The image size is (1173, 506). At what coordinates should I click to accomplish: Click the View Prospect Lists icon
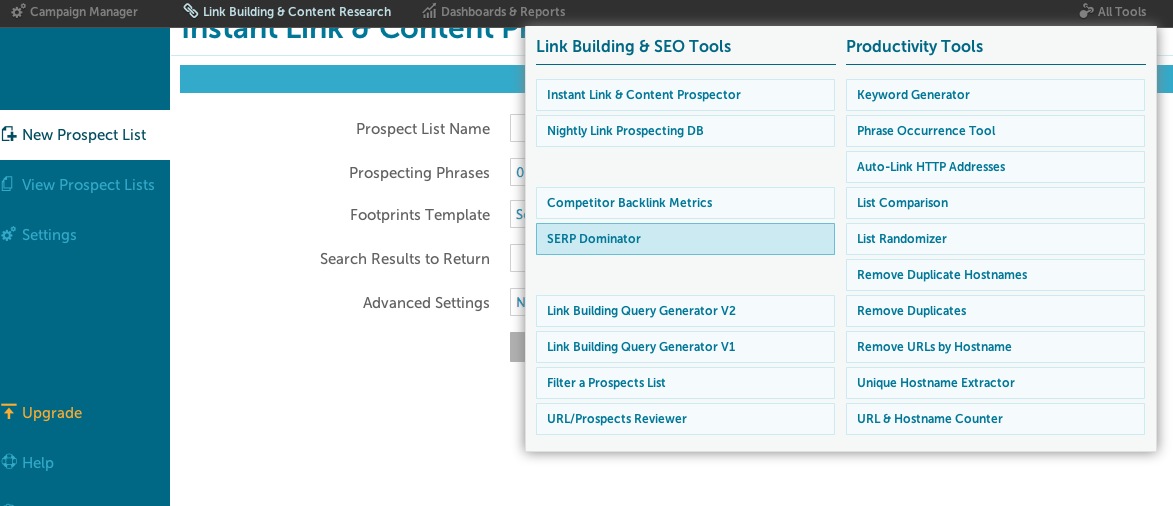coord(8,184)
